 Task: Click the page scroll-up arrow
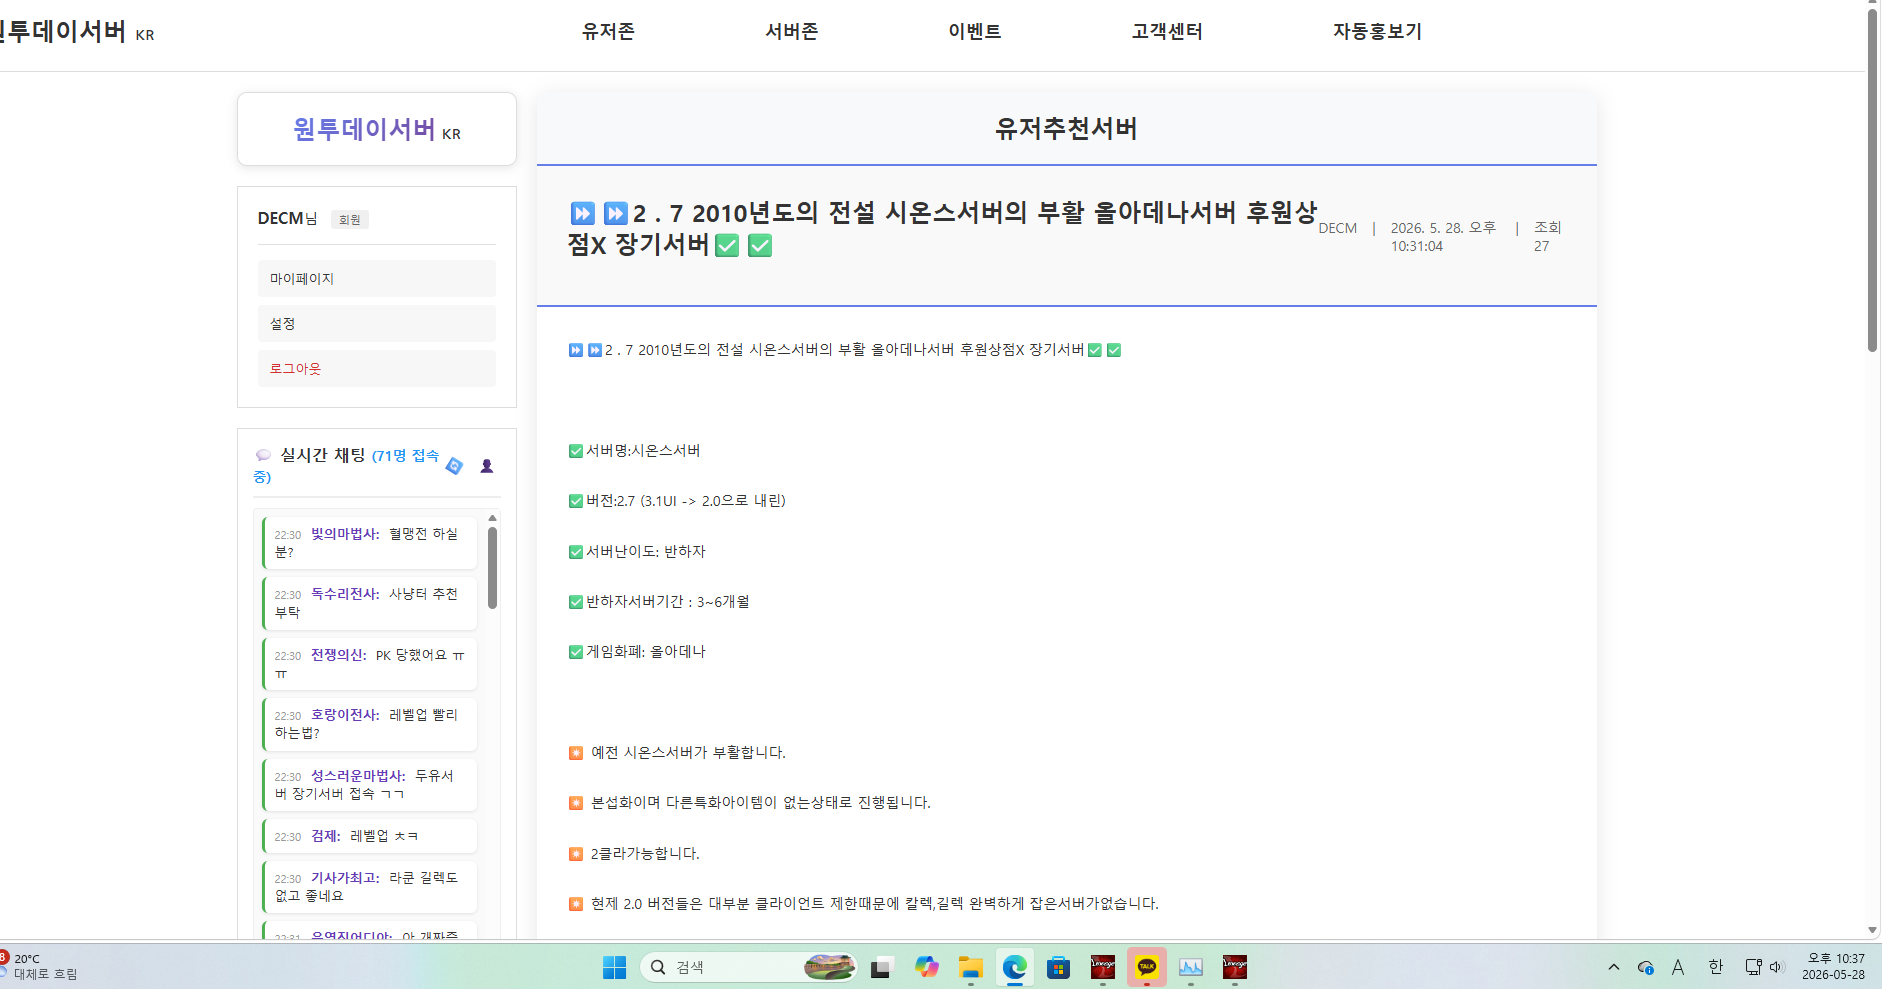pos(1873,4)
